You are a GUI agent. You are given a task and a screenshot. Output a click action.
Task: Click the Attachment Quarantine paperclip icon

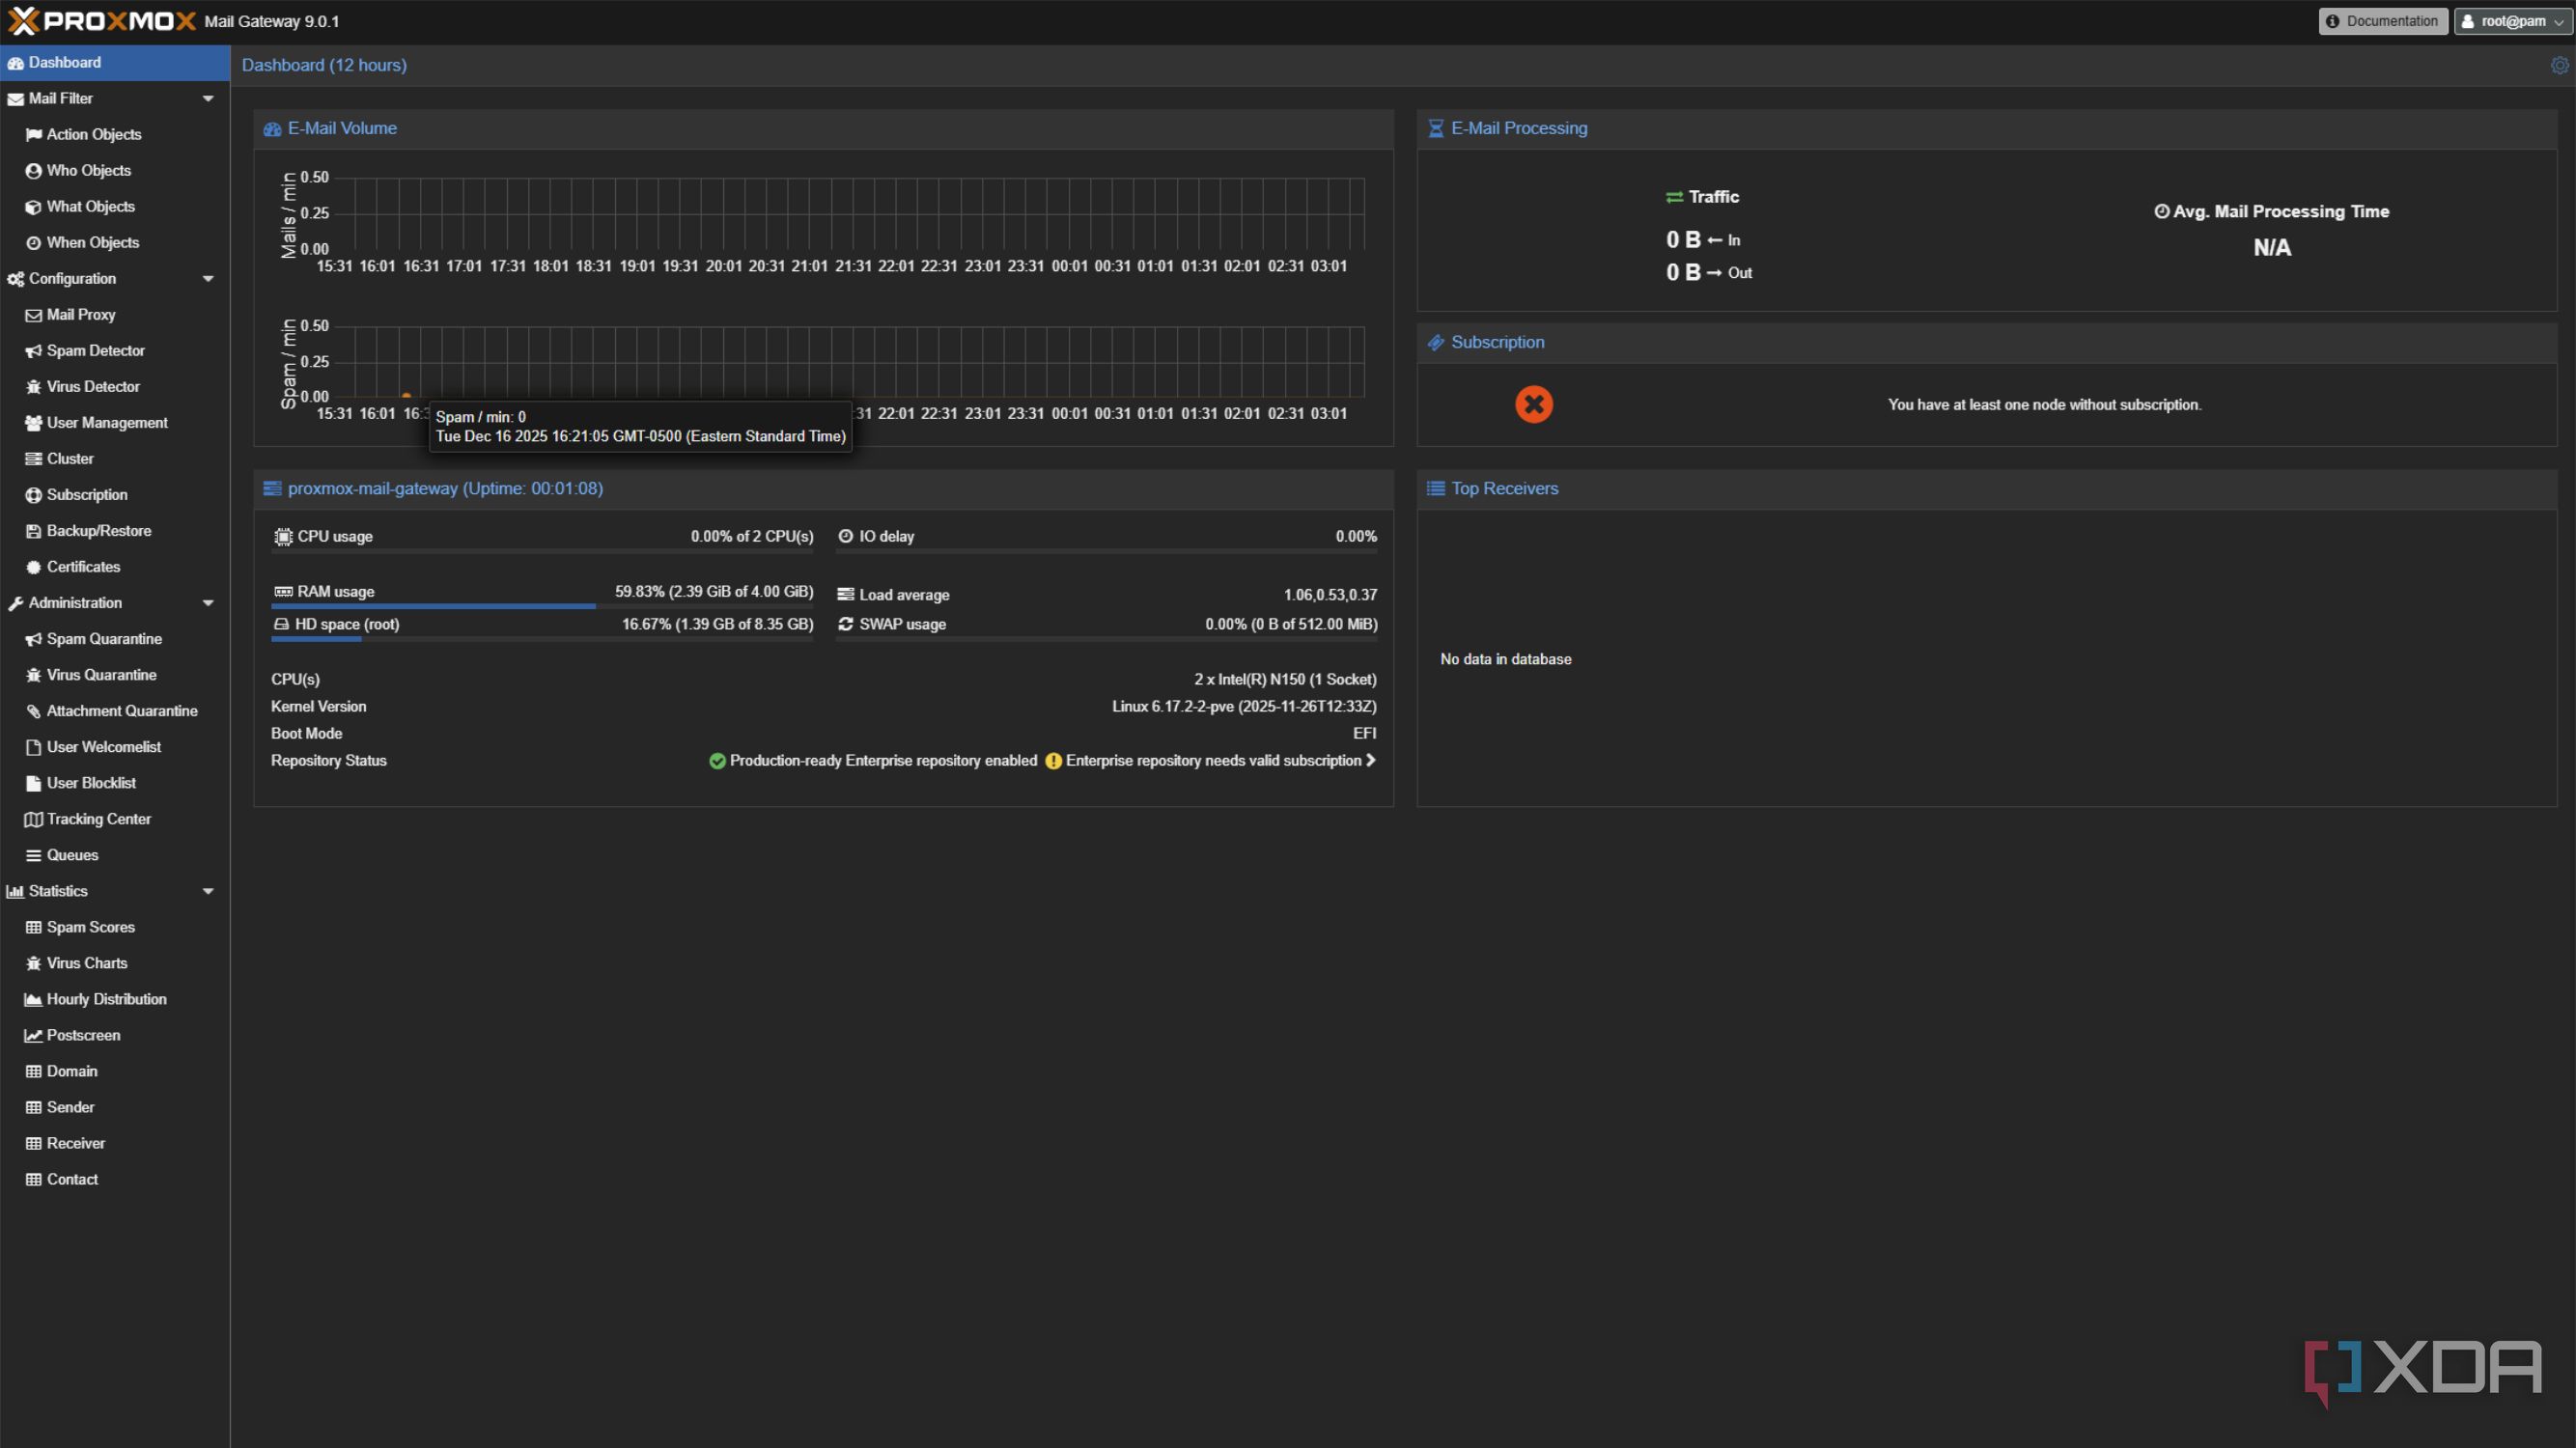33,710
